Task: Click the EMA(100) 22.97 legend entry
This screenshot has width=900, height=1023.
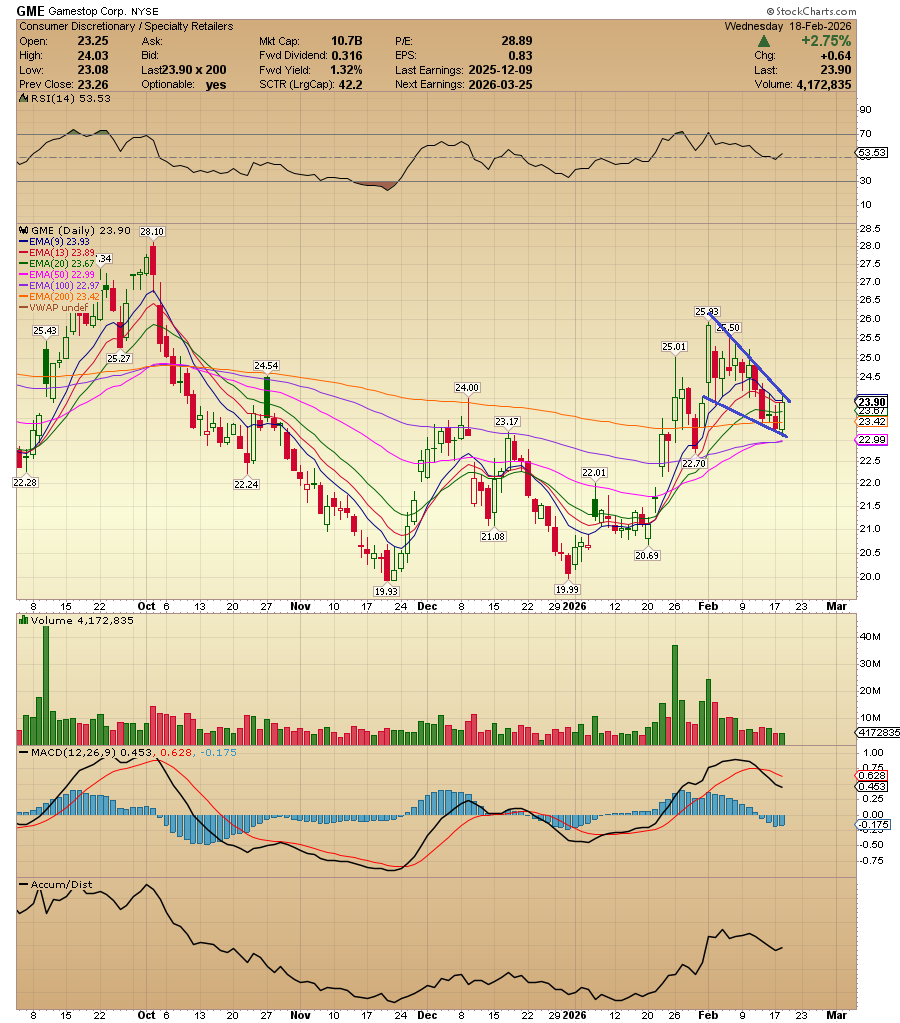Action: [59, 286]
